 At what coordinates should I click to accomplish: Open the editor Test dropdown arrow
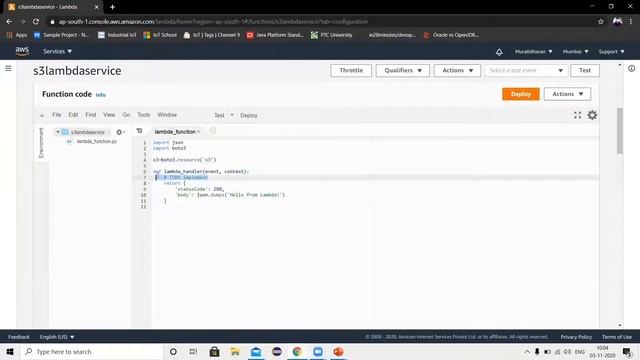pos(232,115)
